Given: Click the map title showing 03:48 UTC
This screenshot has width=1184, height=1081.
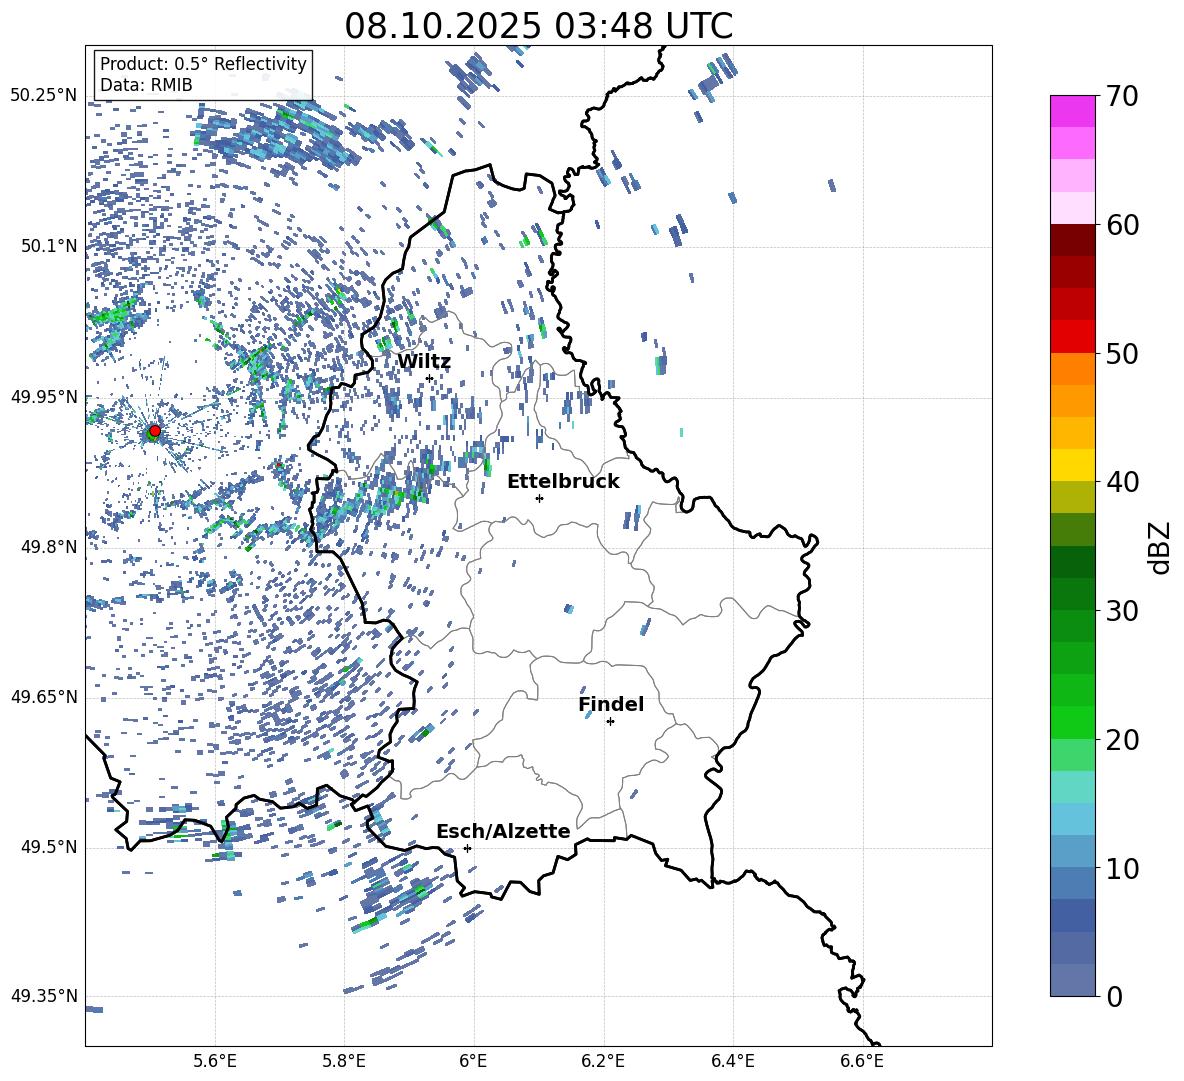Looking at the screenshot, I should [x=538, y=26].
